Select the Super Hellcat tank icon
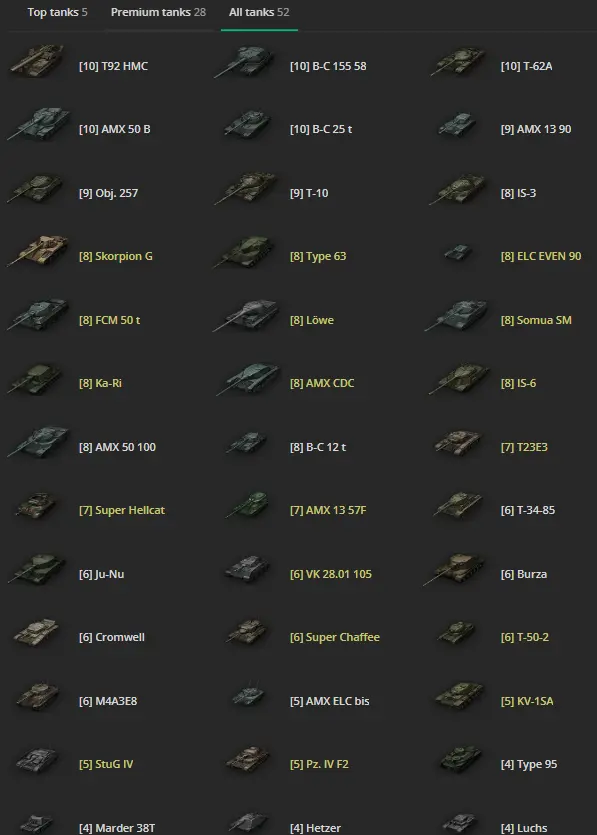The width and height of the screenshot is (597, 835). click(36, 505)
